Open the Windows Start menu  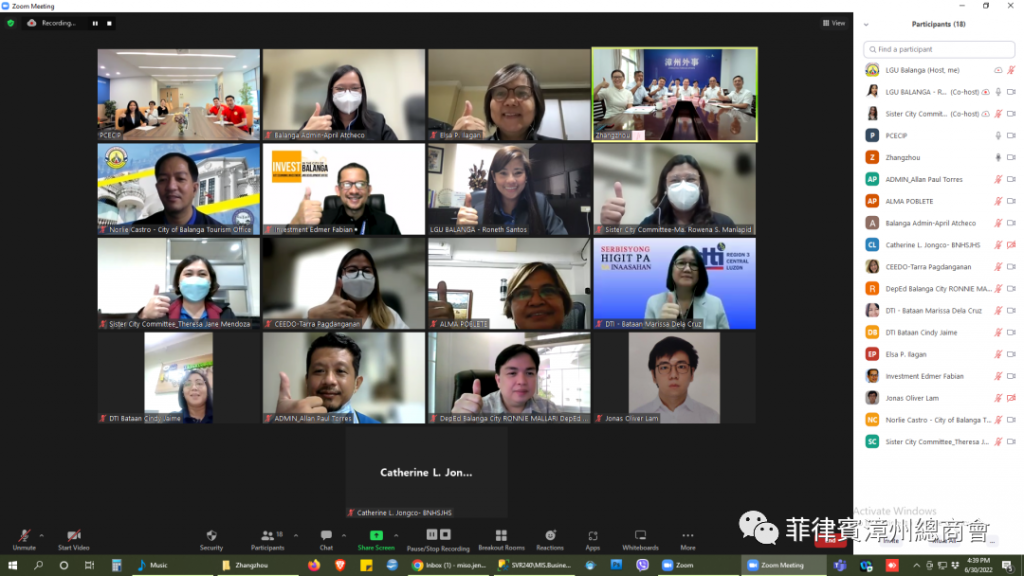(x=12, y=566)
